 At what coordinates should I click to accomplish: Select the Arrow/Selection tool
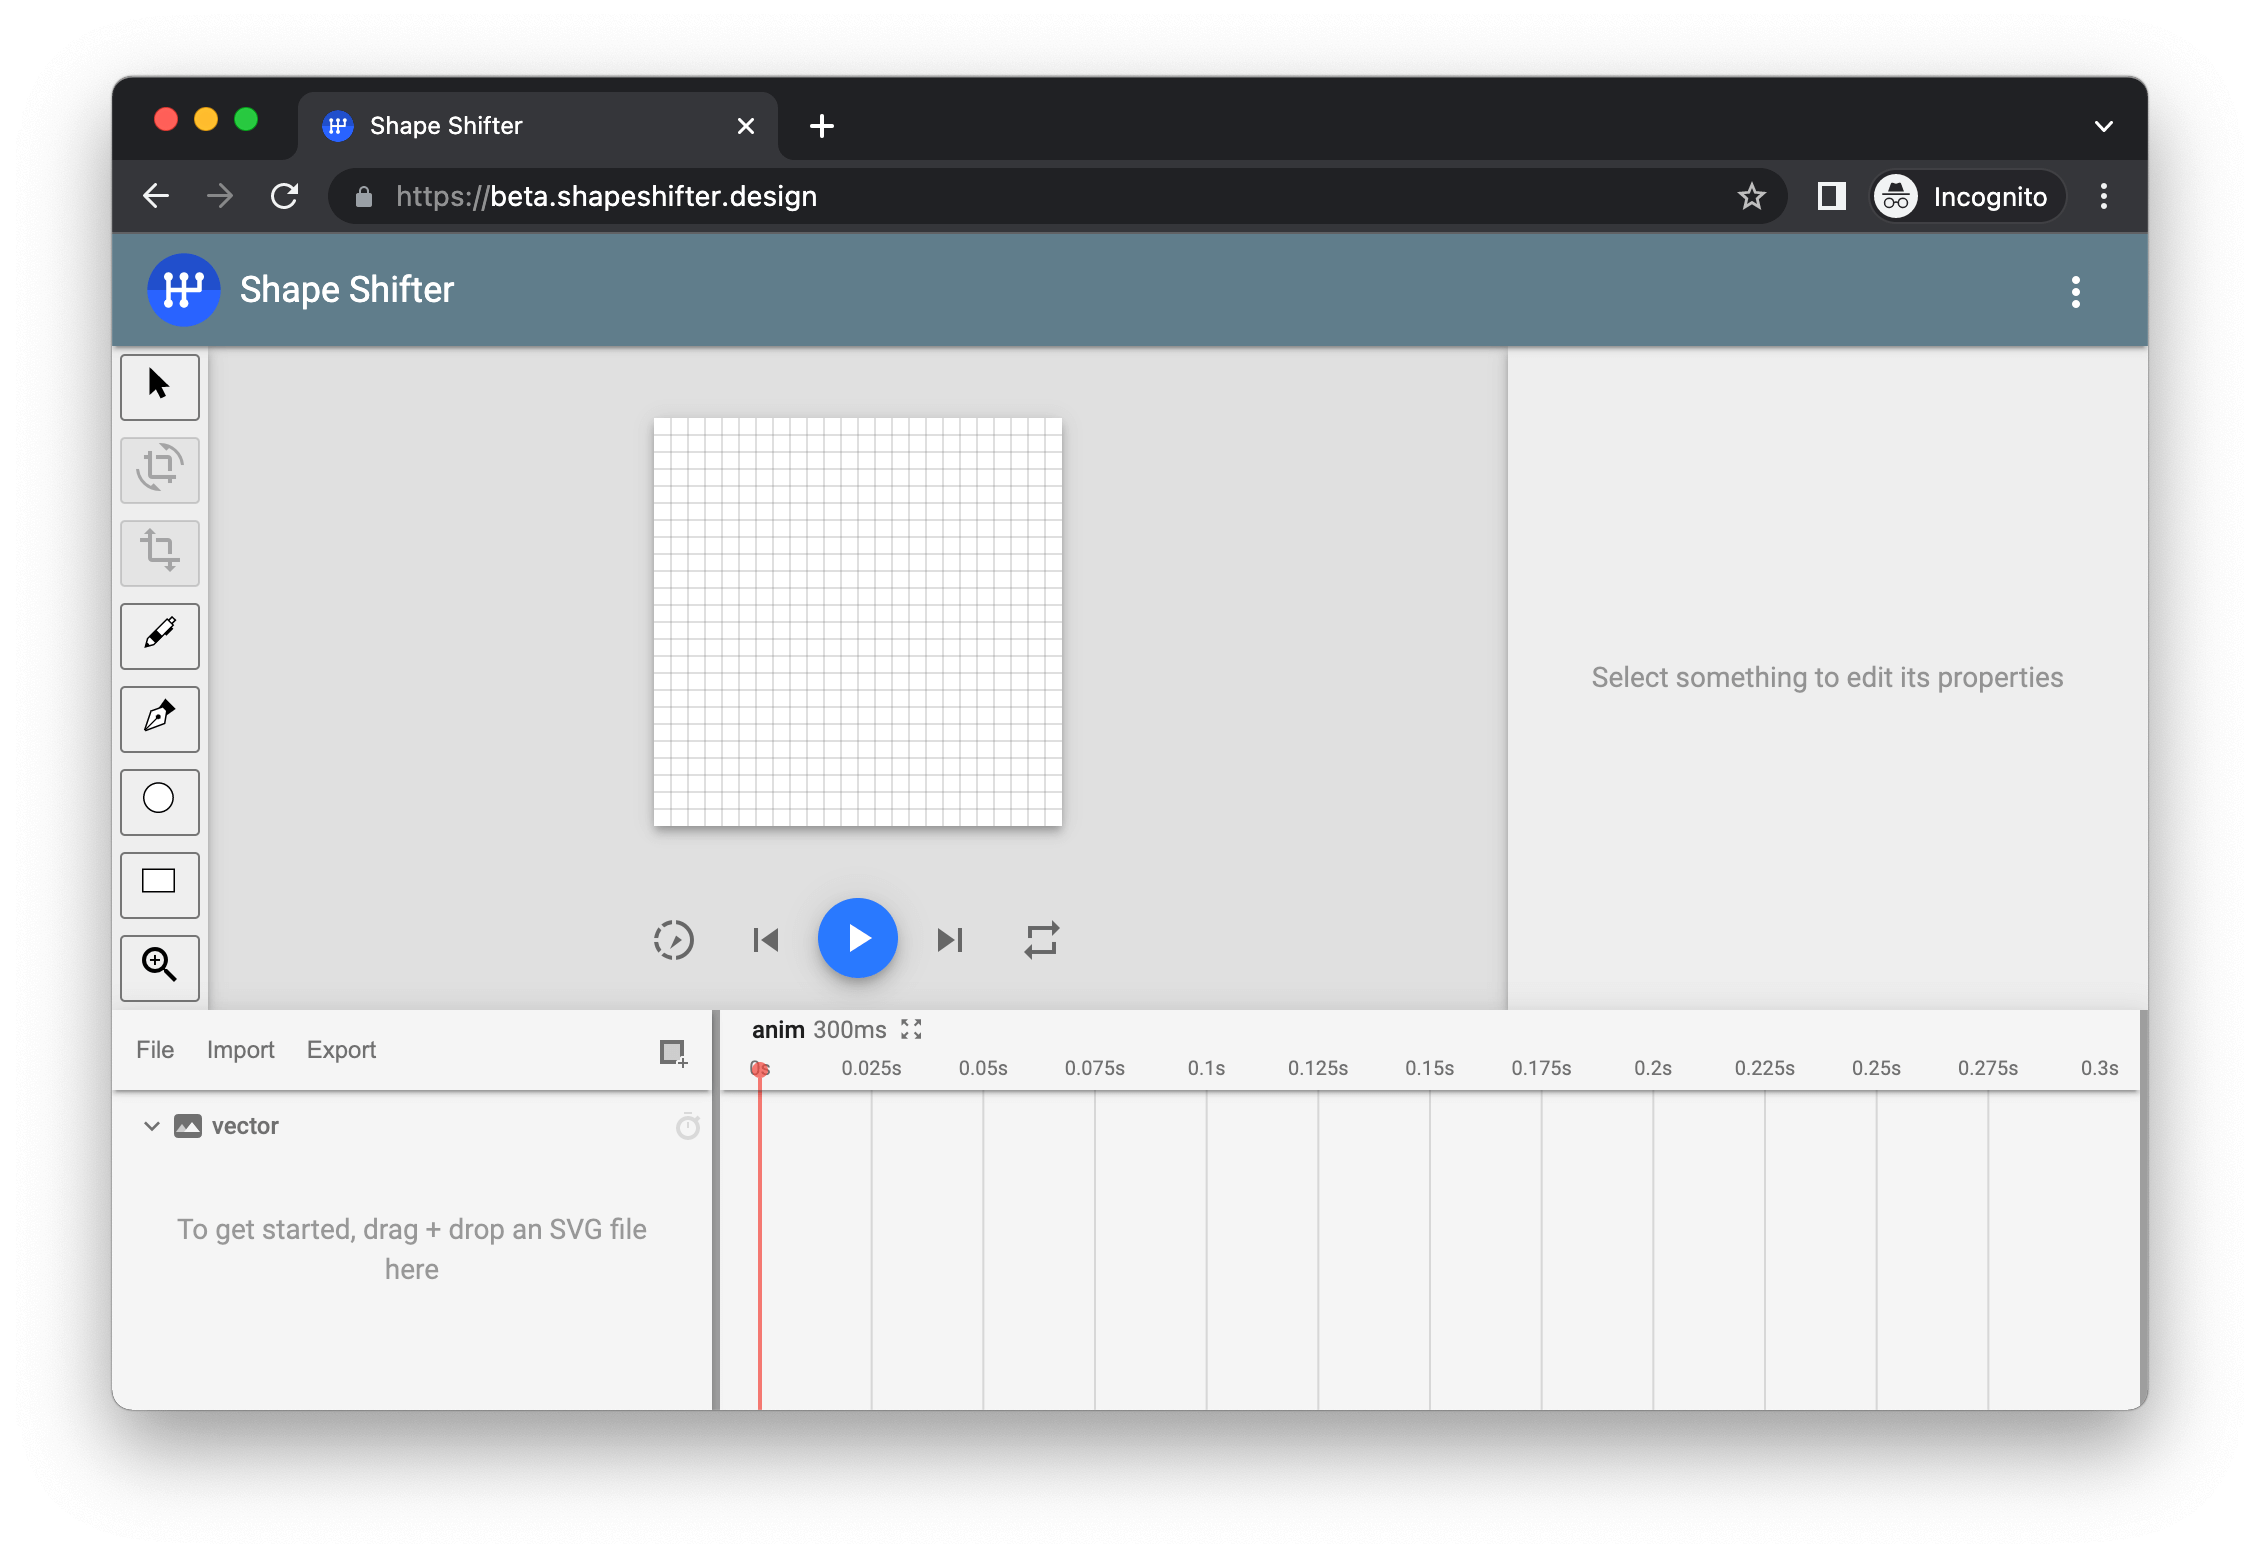coord(161,385)
